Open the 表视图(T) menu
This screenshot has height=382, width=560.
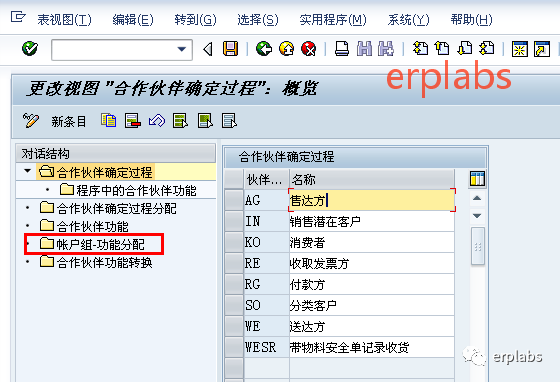(x=64, y=20)
